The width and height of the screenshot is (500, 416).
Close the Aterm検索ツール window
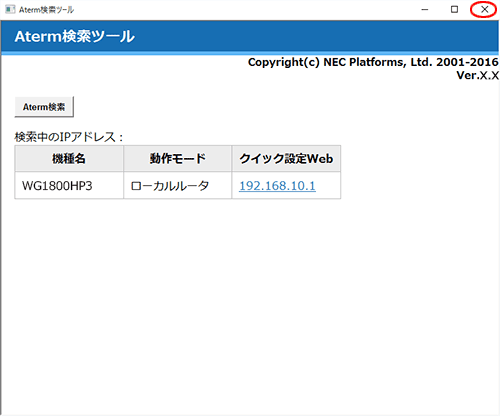point(484,9)
